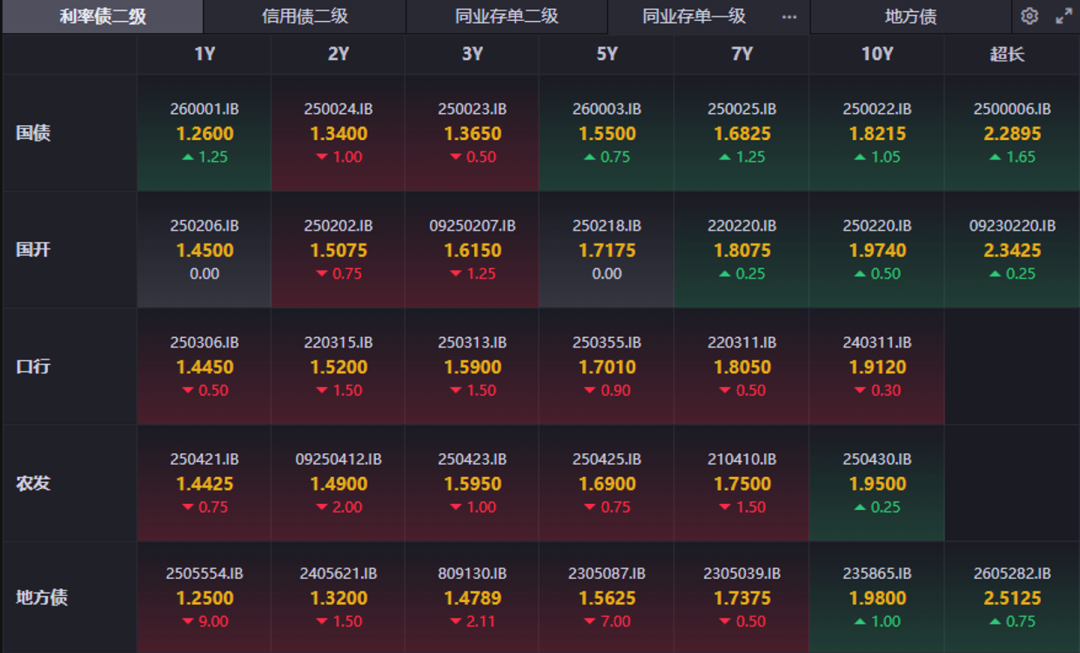
Task: Open bond 2500006.IB cell
Action: pos(1012,133)
